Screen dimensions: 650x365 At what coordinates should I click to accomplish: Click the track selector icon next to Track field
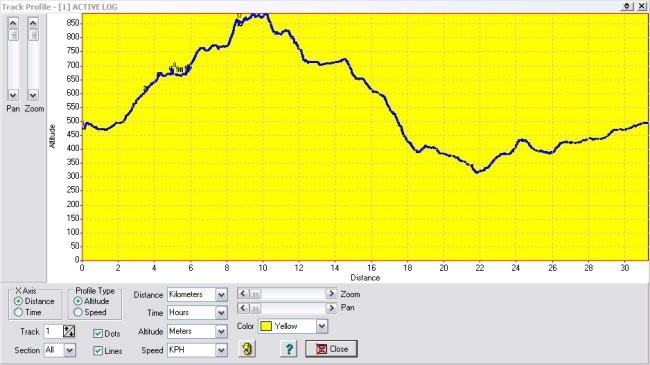pyautogui.click(x=69, y=331)
